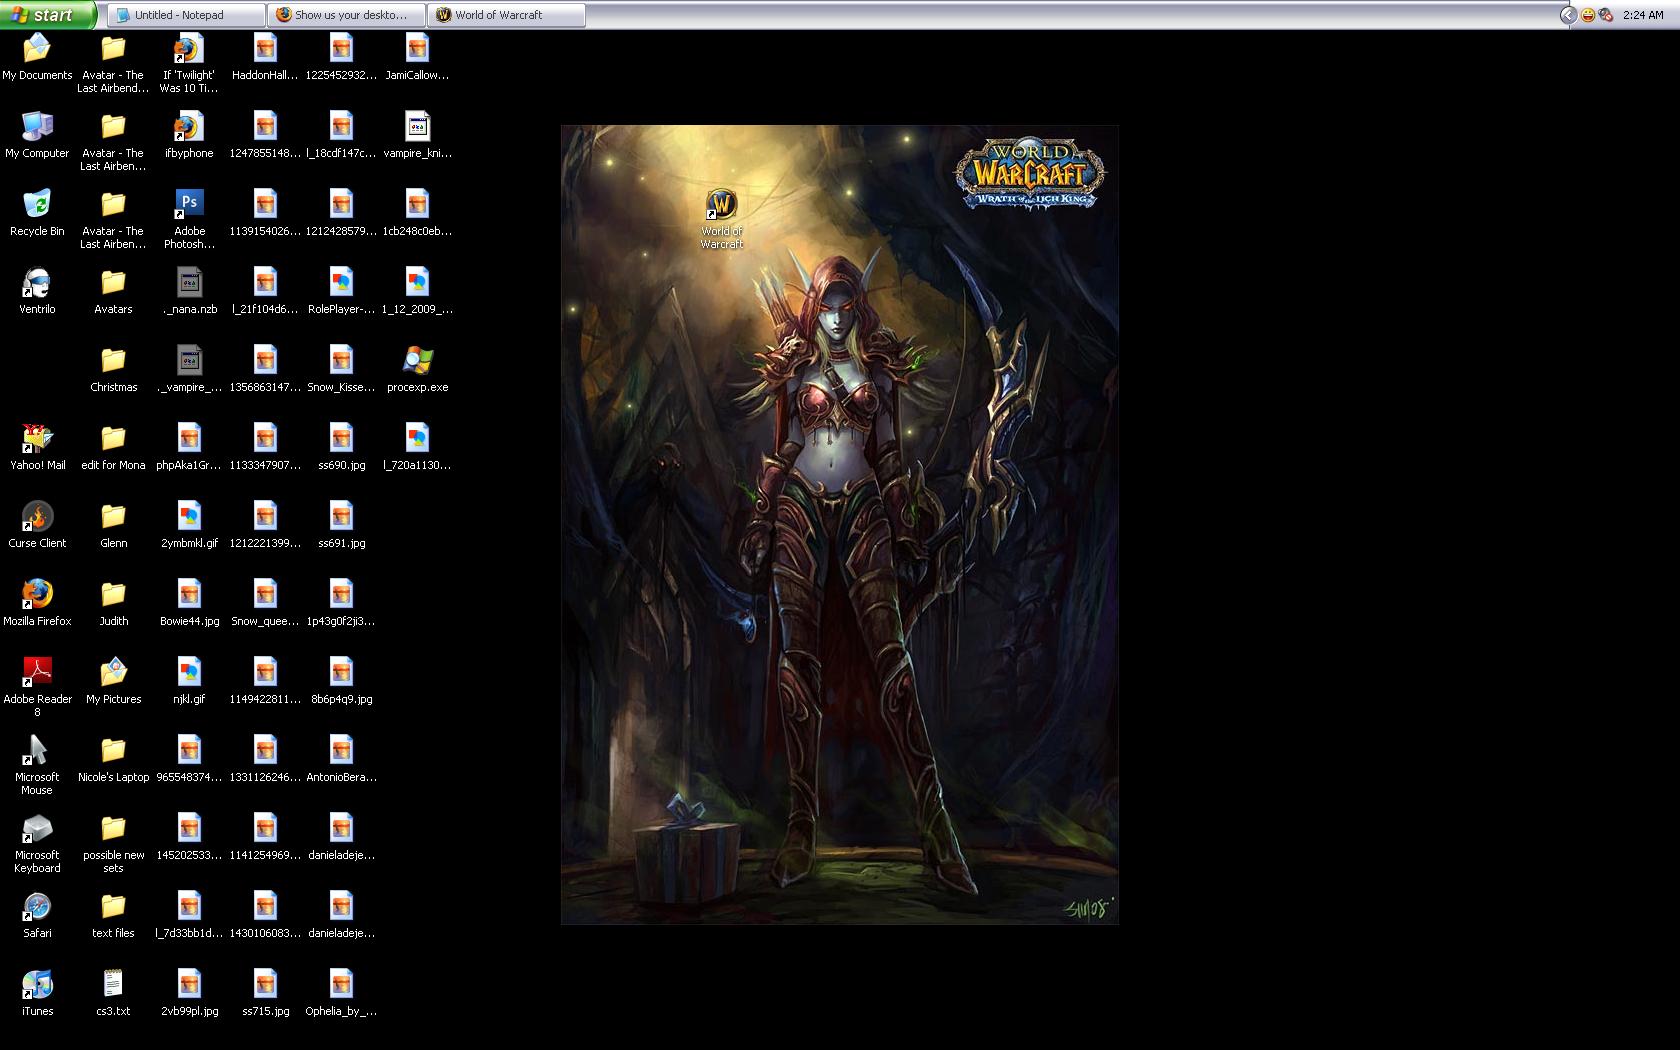Select the AntonioBera image file
1680x1050 pixels.
coord(341,759)
